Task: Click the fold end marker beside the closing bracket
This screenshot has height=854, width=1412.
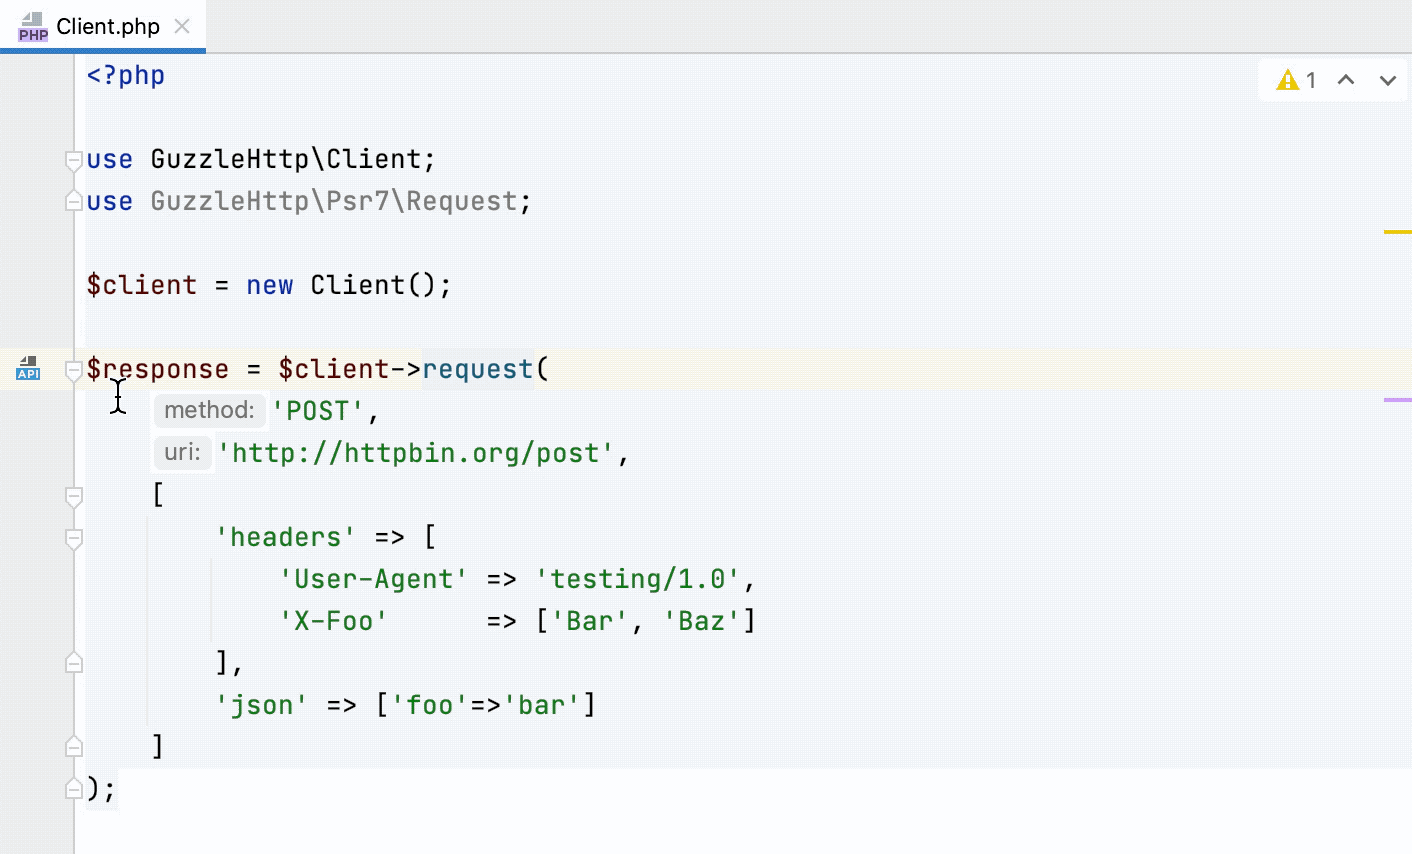Action: pyautogui.click(x=72, y=746)
